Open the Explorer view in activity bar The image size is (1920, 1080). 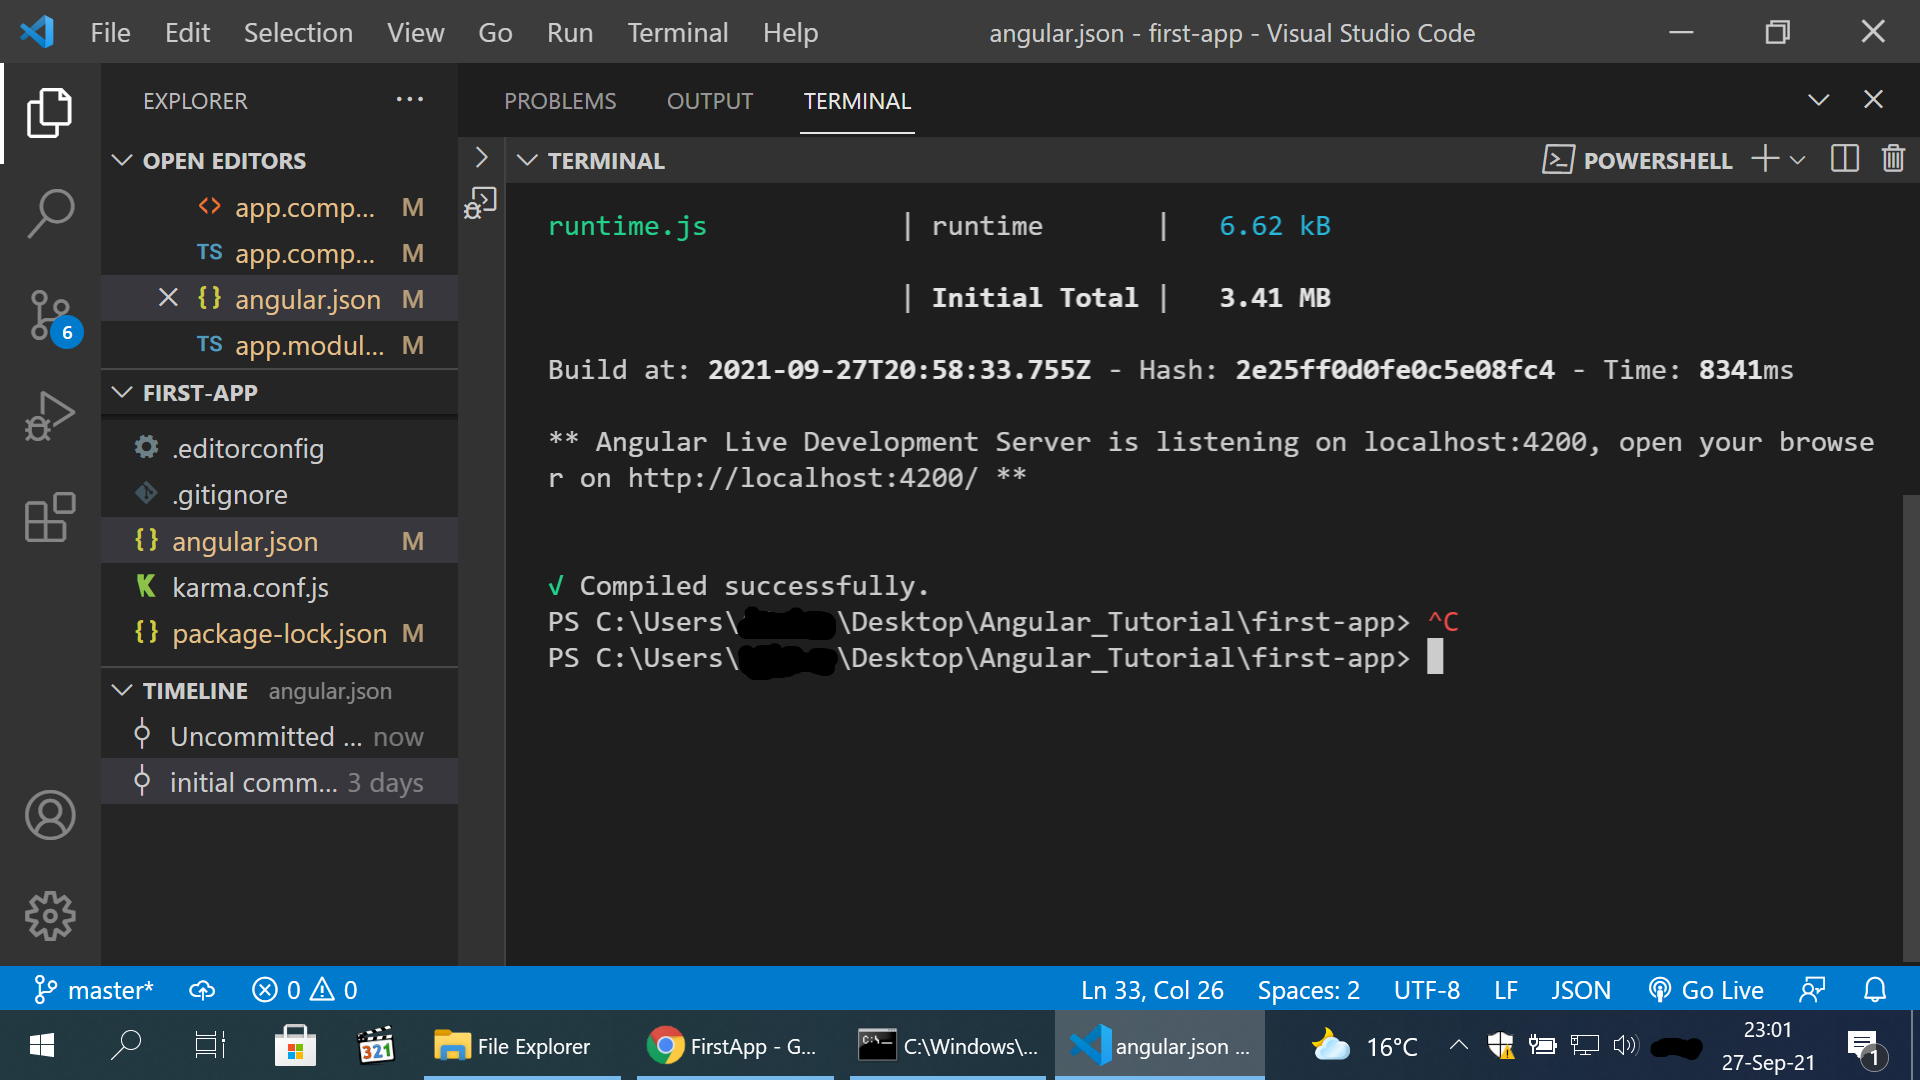[50, 113]
